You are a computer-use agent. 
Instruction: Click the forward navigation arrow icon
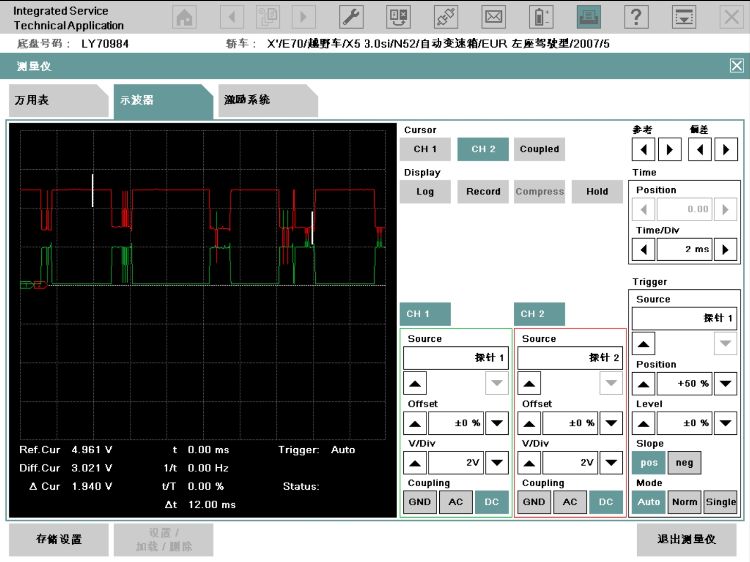point(303,17)
